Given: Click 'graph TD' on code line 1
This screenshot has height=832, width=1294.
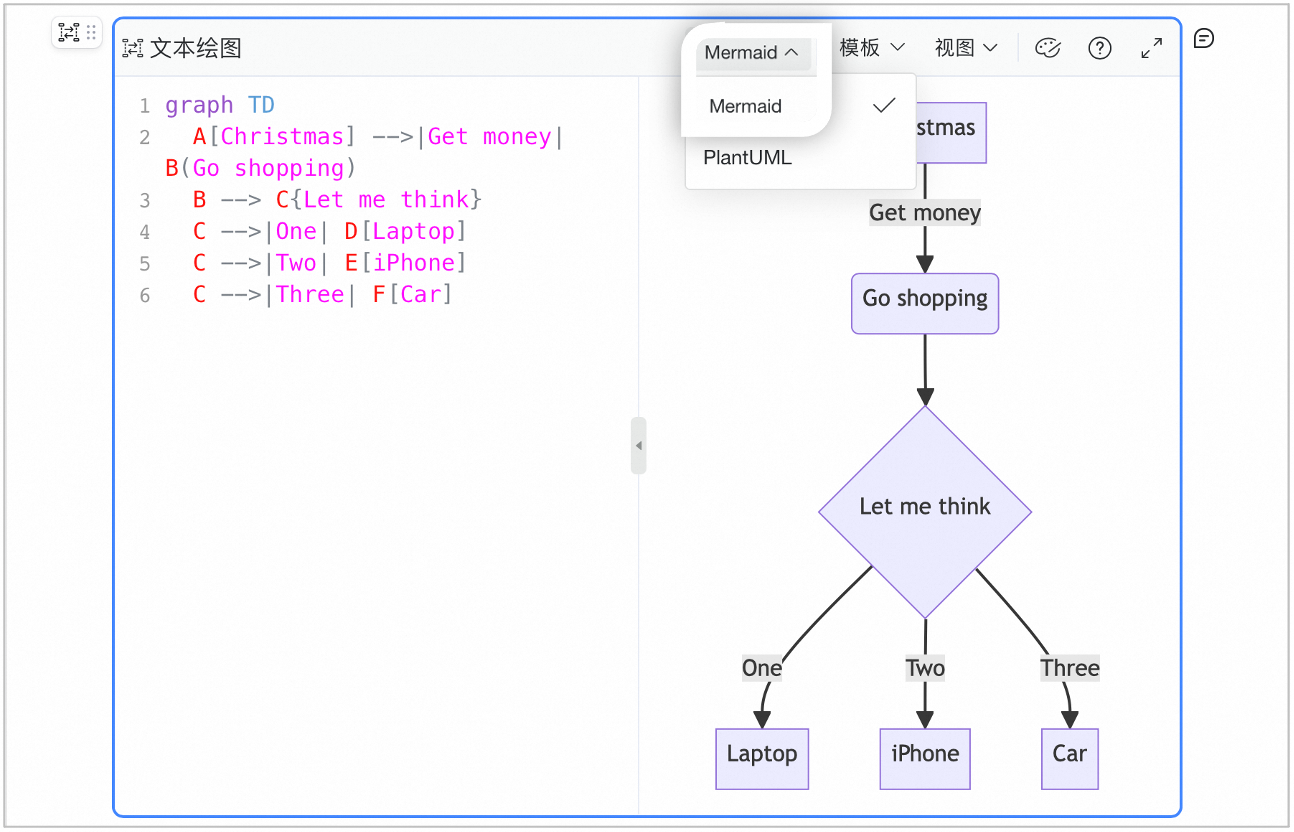Looking at the screenshot, I should (x=220, y=105).
